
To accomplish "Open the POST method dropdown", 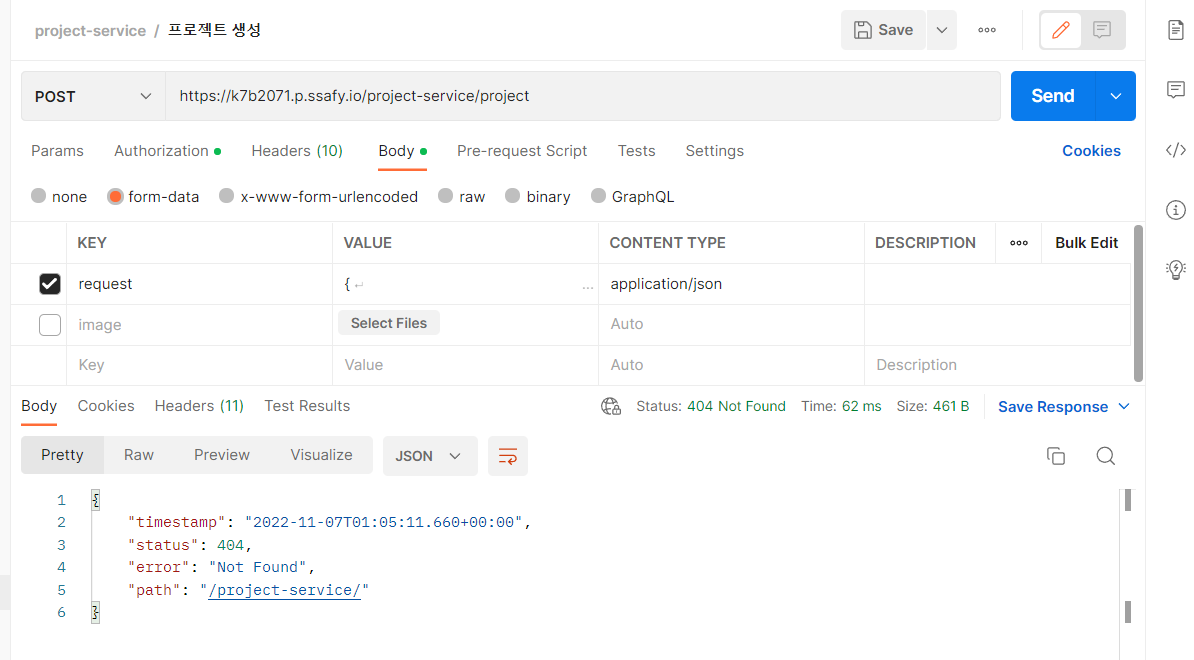I will click(93, 97).
